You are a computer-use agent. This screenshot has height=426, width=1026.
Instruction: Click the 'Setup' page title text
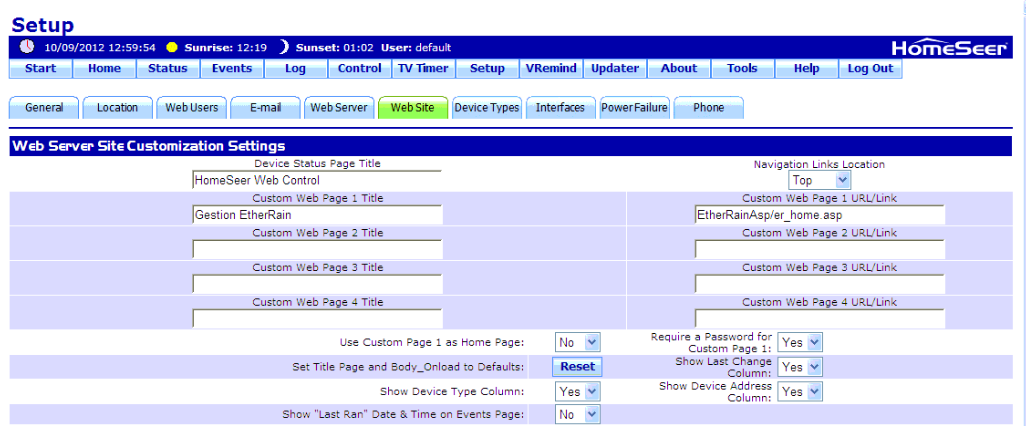(x=43, y=25)
